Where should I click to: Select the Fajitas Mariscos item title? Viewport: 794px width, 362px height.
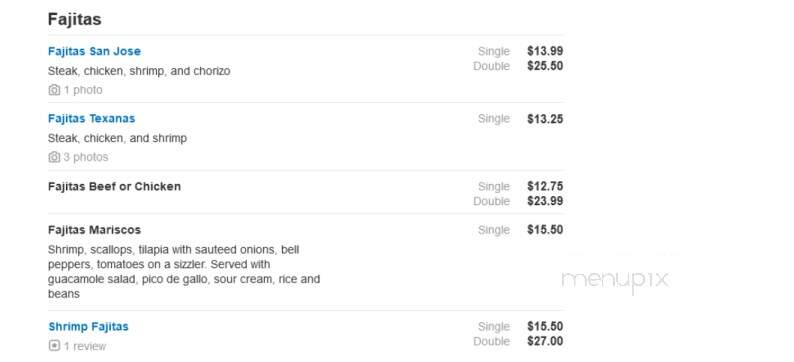[95, 230]
